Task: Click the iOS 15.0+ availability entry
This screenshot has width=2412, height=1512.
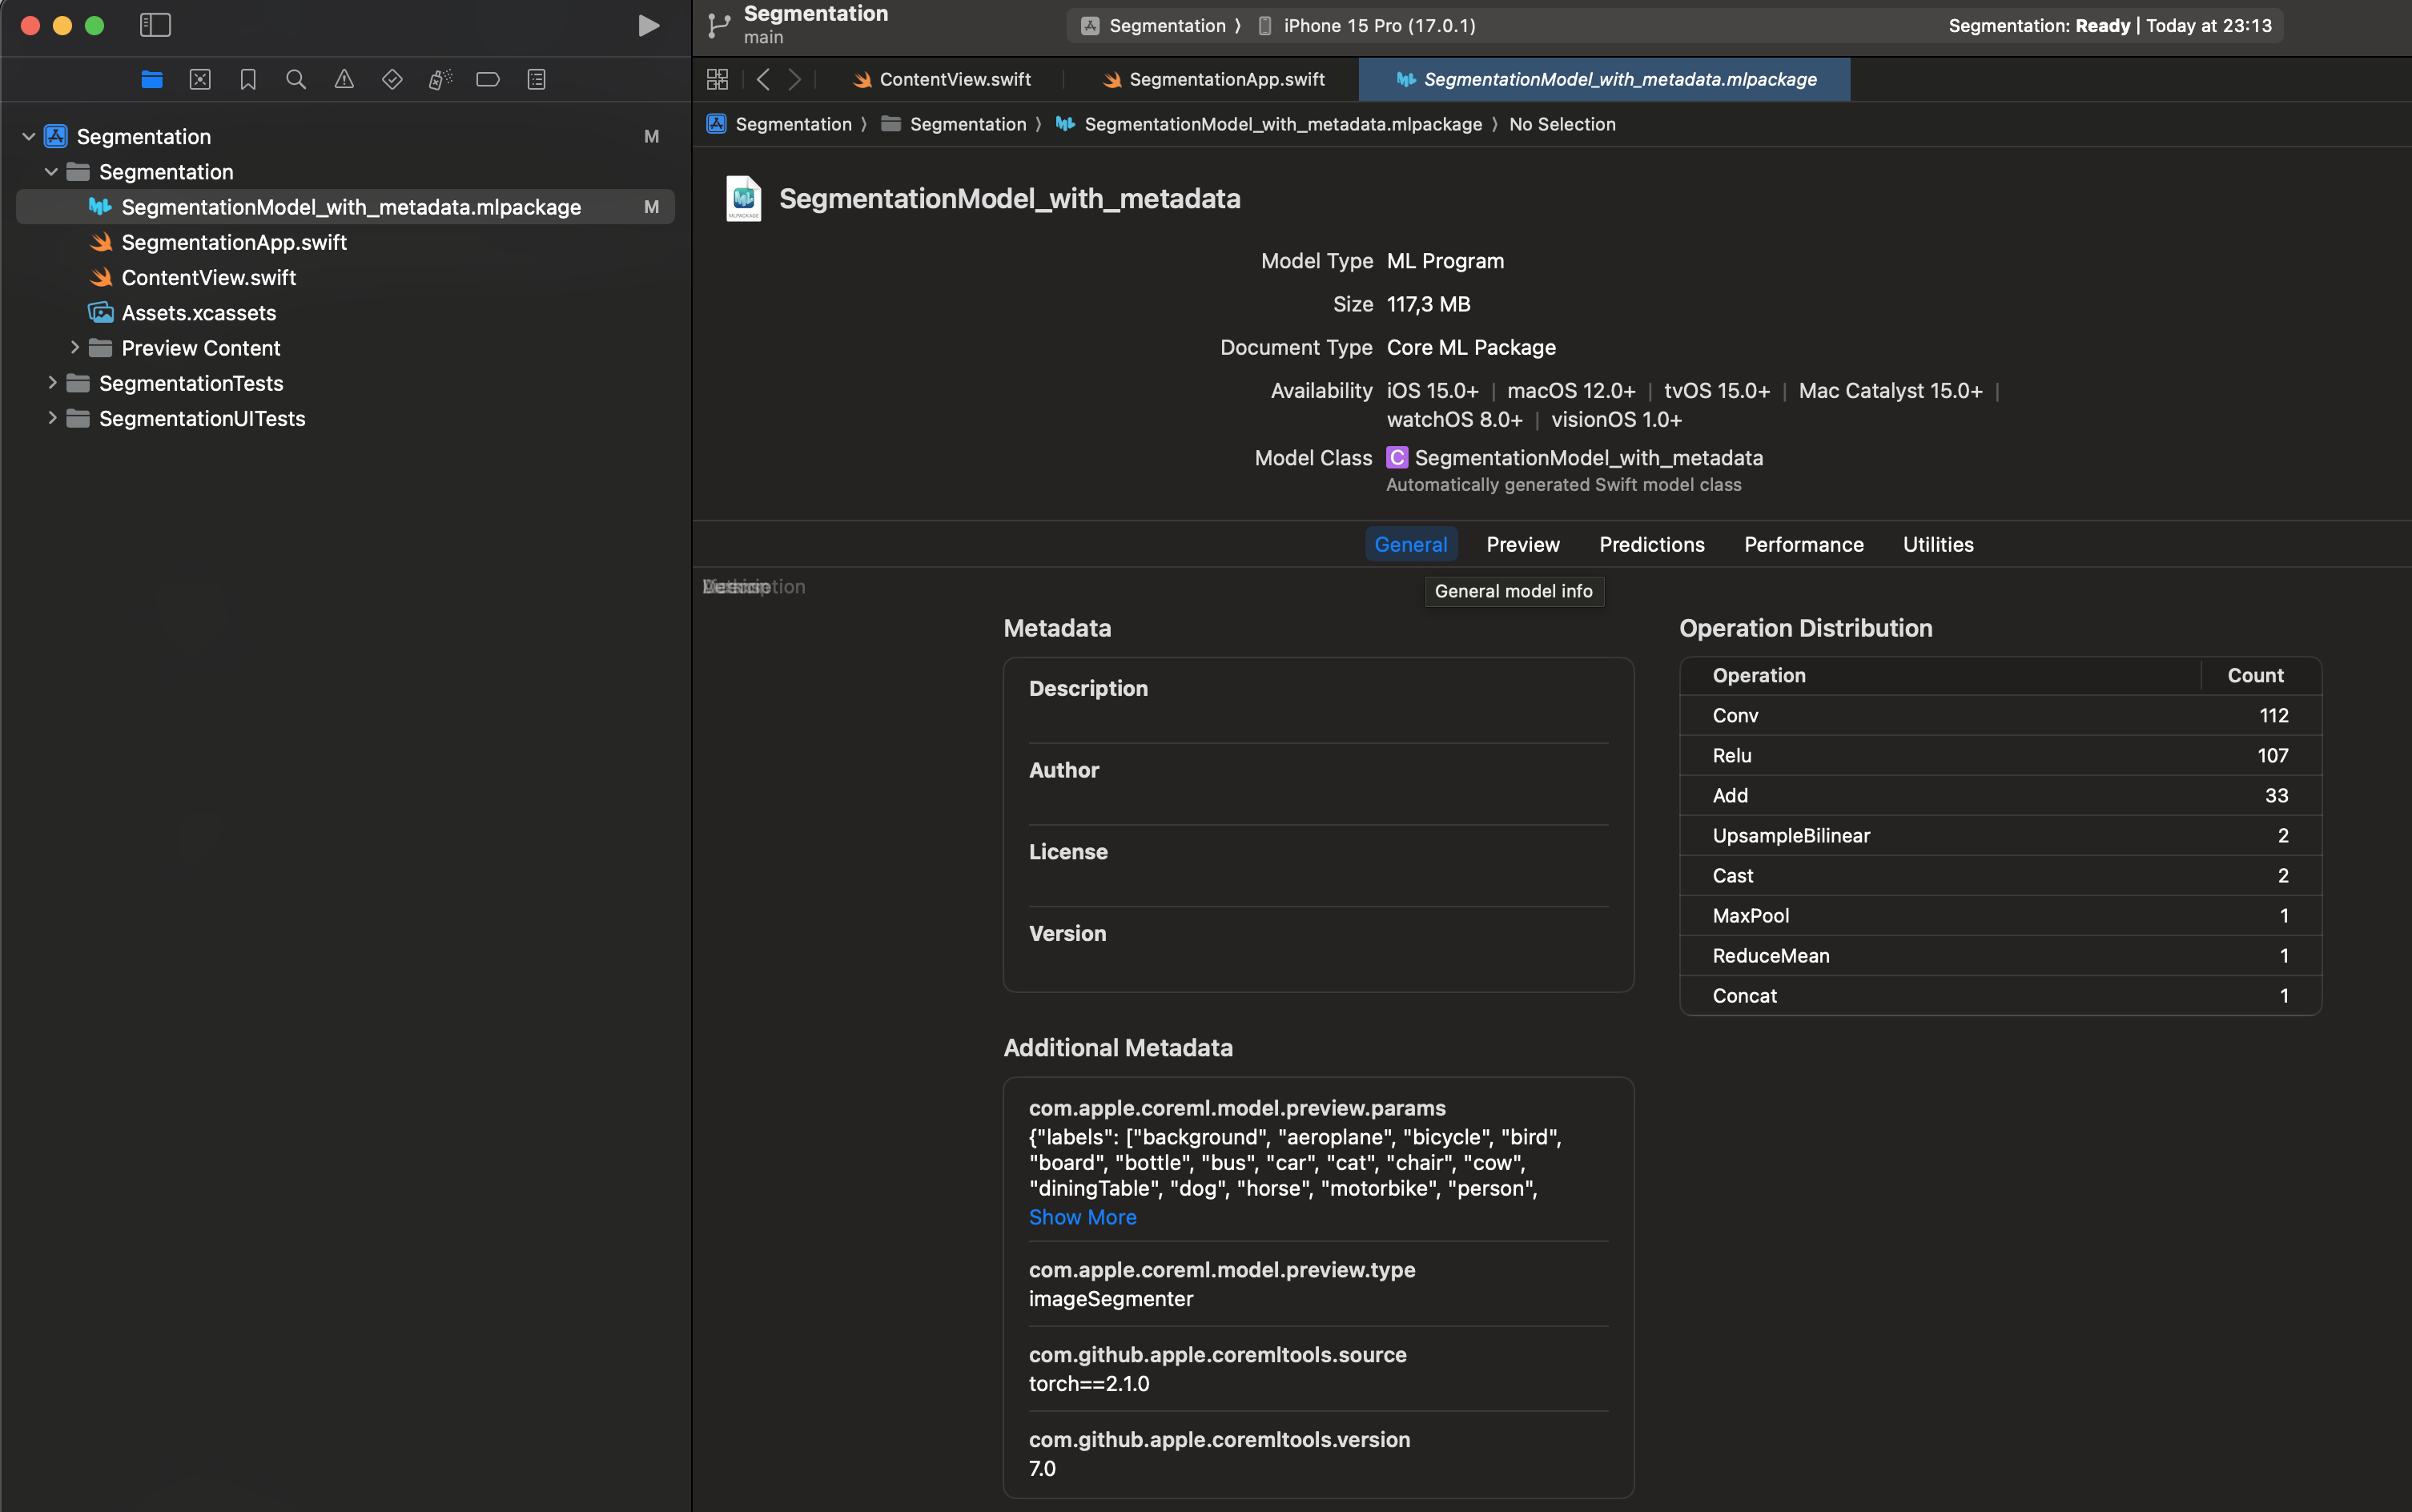Action: pyautogui.click(x=1432, y=391)
